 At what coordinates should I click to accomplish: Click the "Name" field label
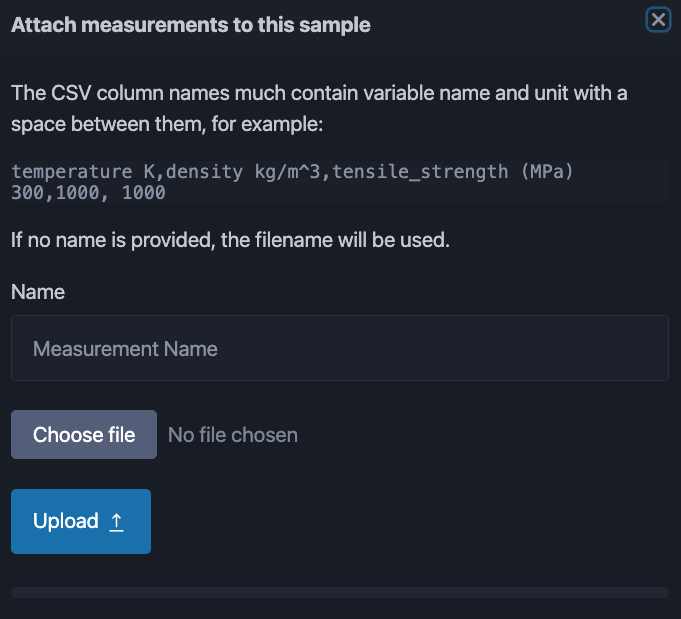(x=38, y=292)
